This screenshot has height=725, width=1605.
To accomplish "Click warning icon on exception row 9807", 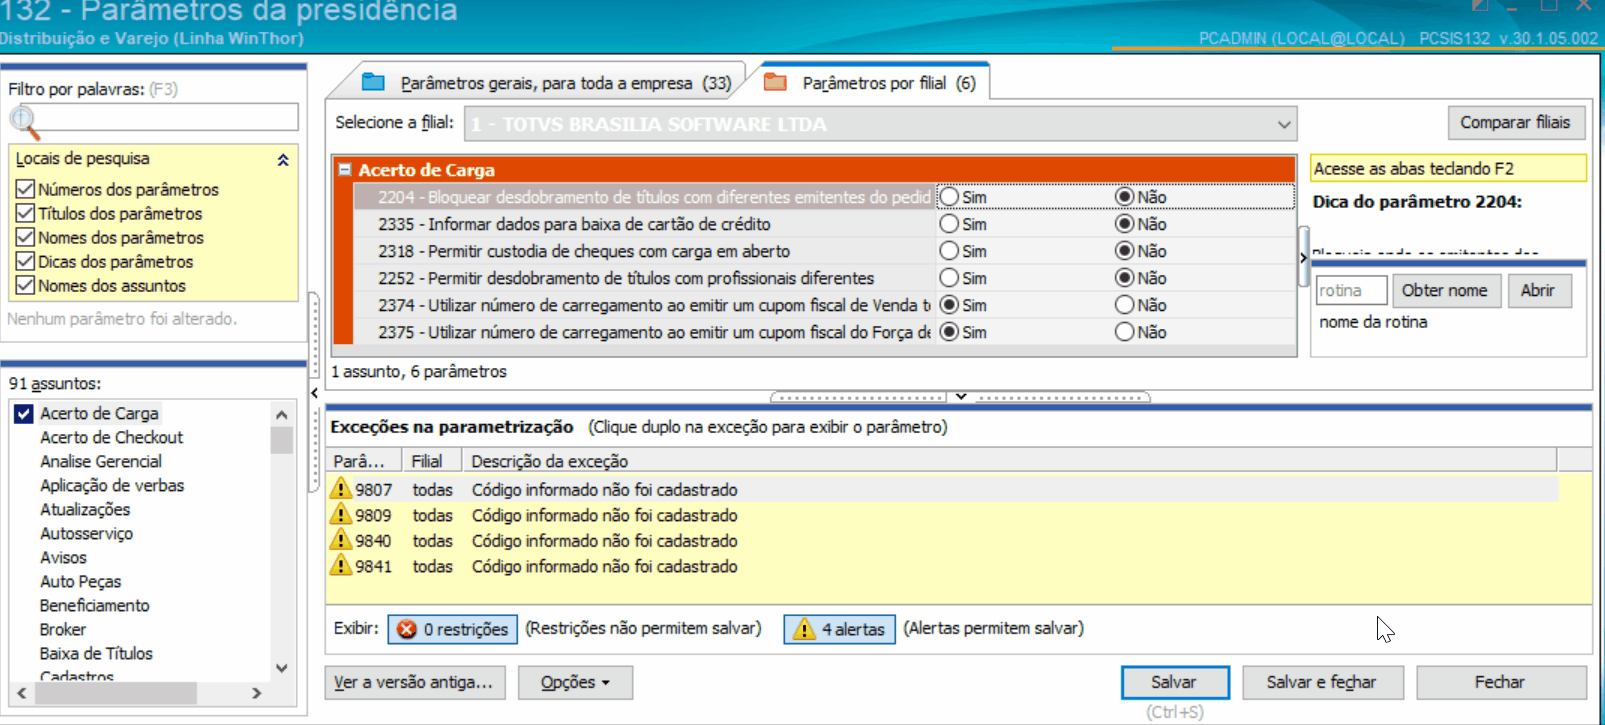I will [341, 488].
